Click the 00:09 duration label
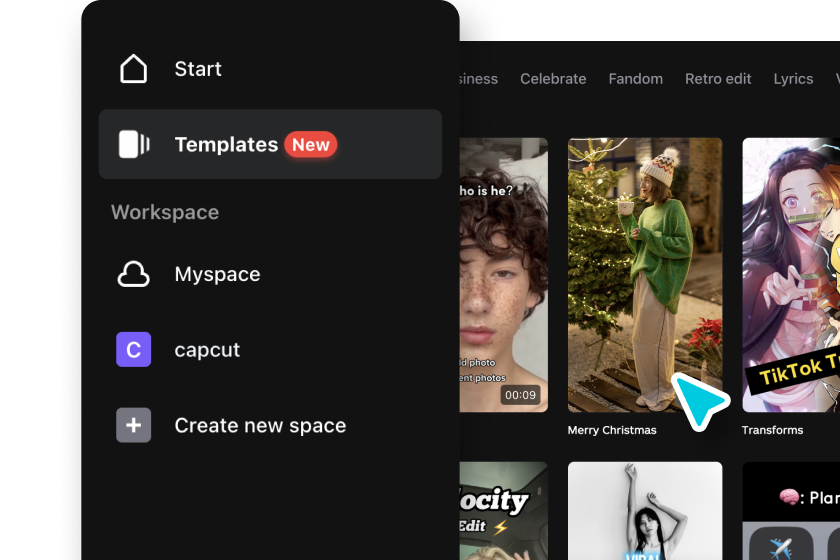This screenshot has width=840, height=560. point(520,395)
